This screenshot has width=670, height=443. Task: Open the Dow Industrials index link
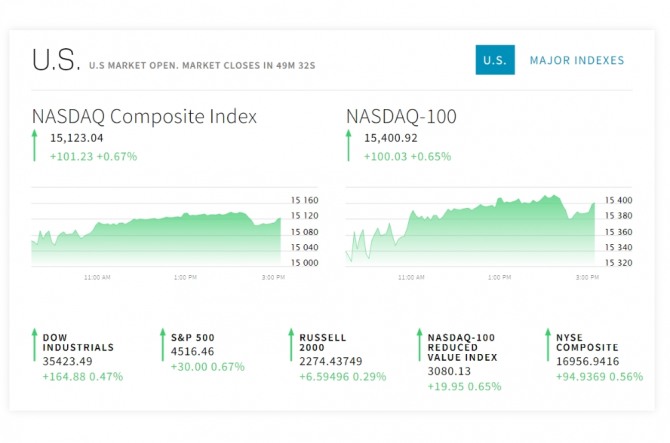[78, 342]
